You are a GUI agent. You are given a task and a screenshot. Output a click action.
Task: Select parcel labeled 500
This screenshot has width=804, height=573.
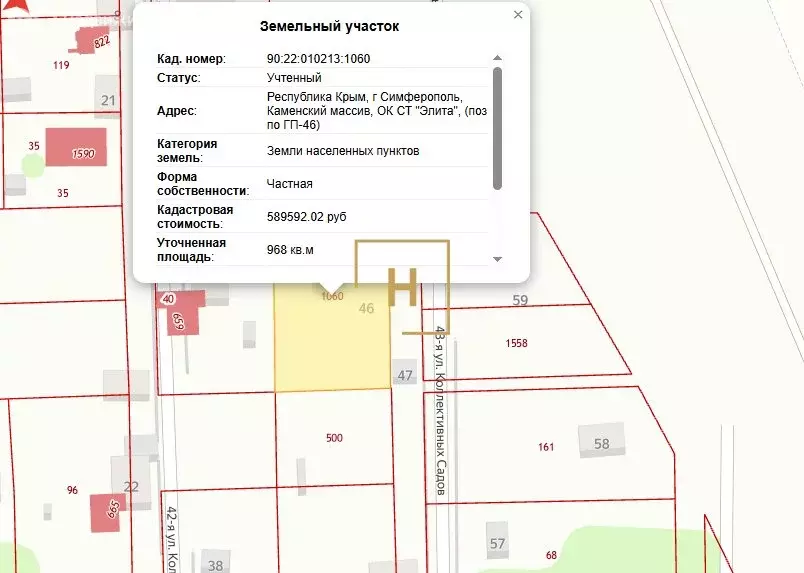[334, 438]
